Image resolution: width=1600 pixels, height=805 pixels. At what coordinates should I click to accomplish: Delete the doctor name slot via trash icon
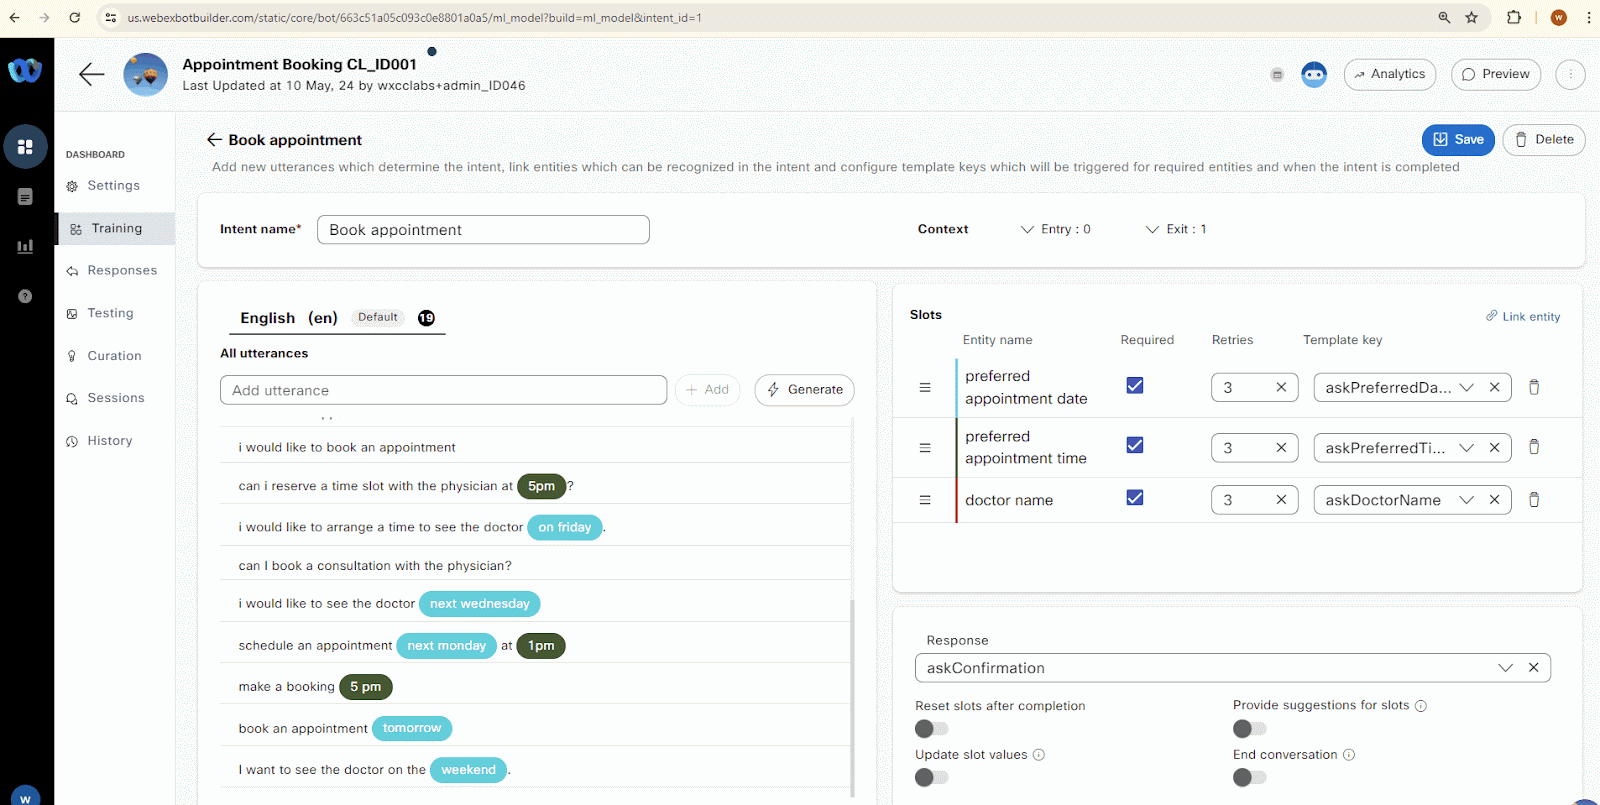(1534, 500)
